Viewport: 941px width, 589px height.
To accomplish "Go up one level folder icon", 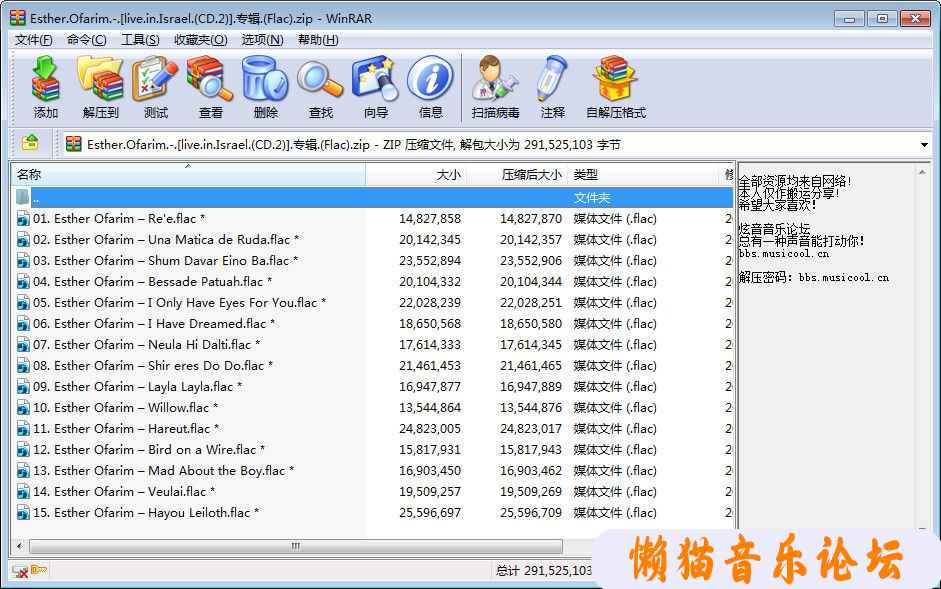I will click(30, 143).
